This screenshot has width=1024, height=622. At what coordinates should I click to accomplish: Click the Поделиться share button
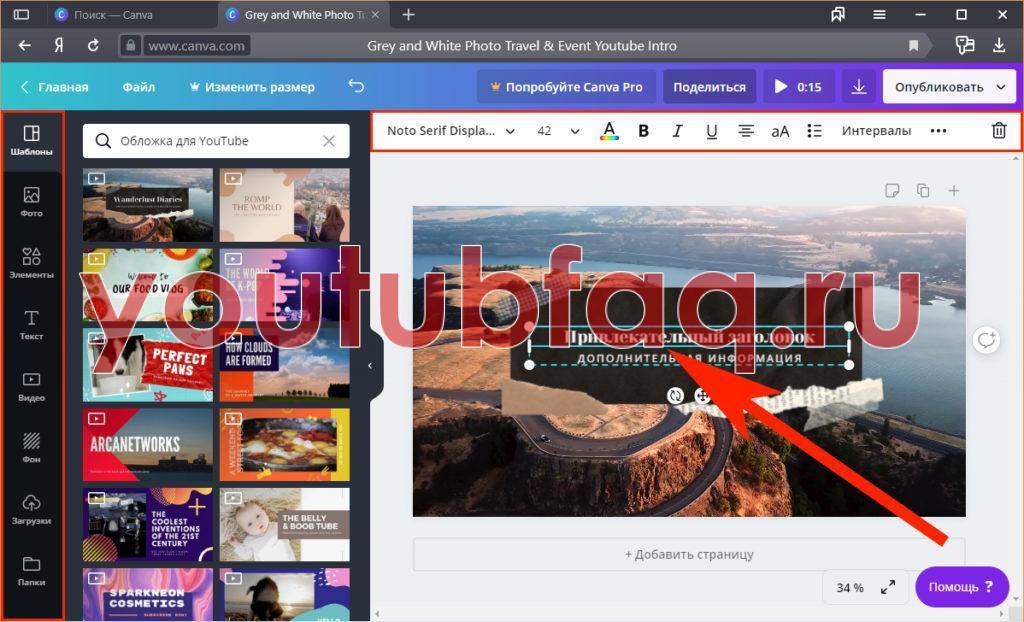[x=709, y=87]
